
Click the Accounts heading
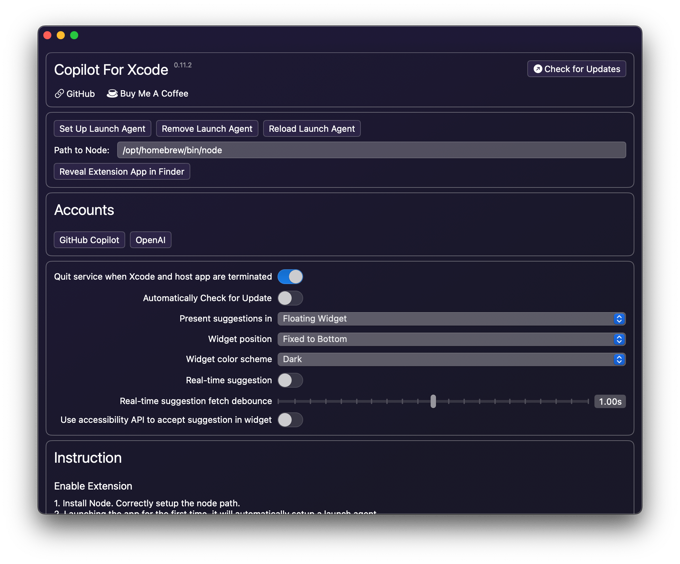[84, 210]
